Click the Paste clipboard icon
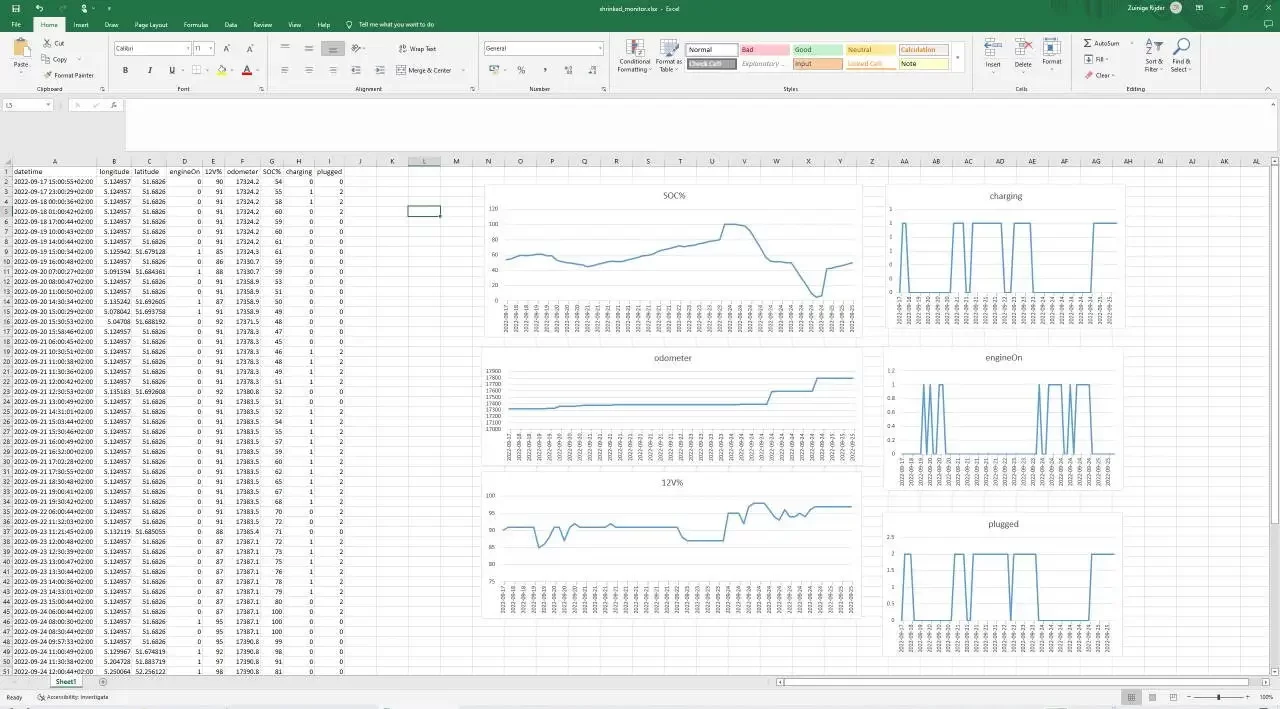This screenshot has width=1280, height=709. point(21,48)
